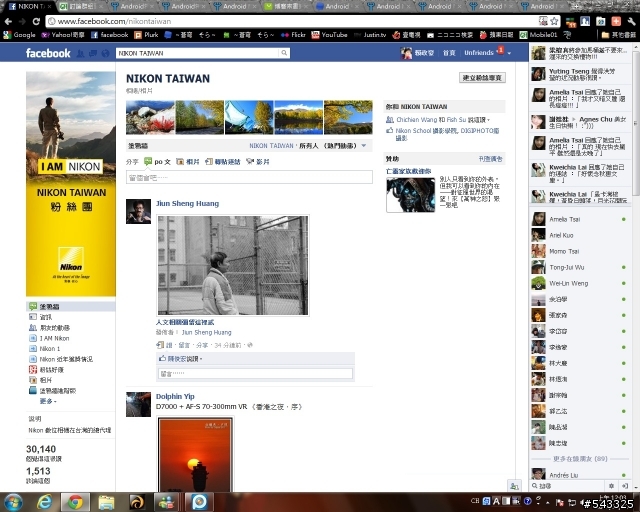Image resolution: width=640 pixels, height=512 pixels.
Task: Expand the 更多 list in left sidebar
Action: pyautogui.click(x=48, y=401)
